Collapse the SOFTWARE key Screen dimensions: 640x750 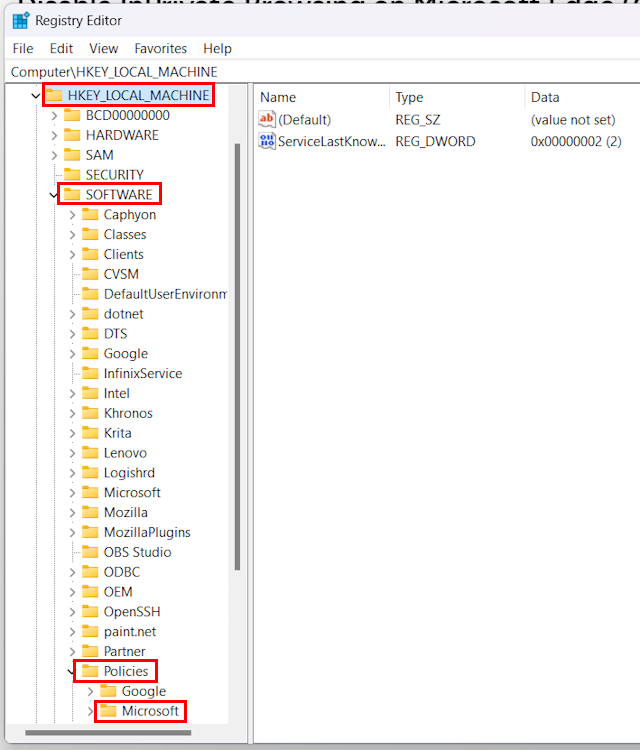[54, 195]
